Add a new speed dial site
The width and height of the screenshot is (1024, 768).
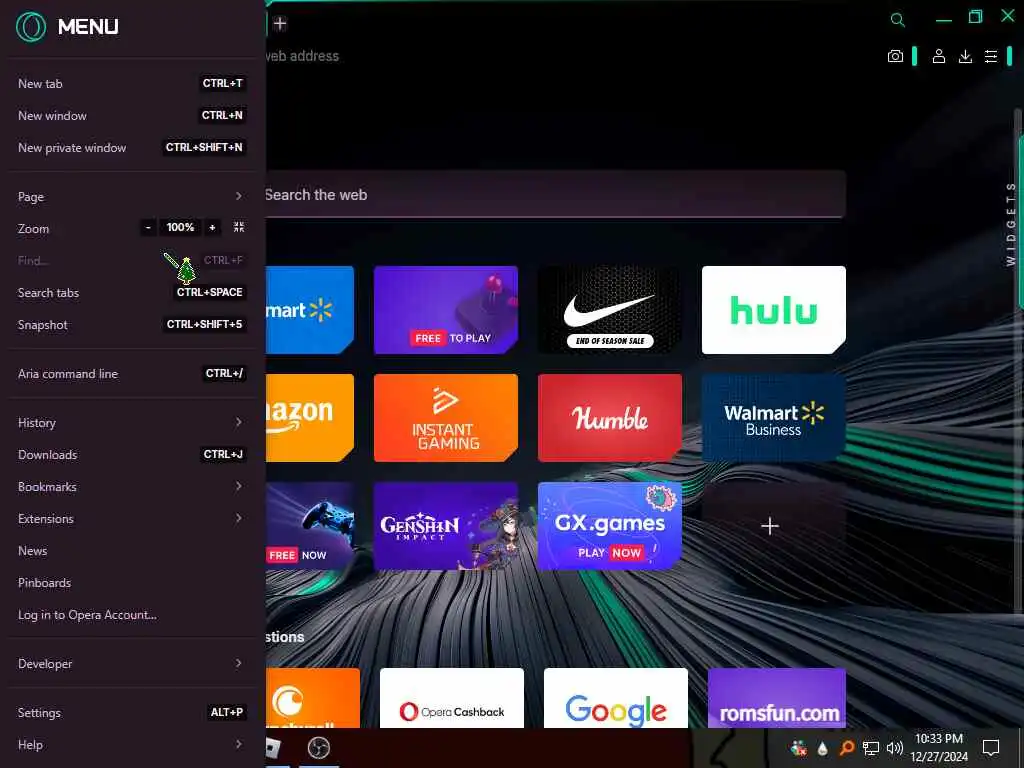coord(773,526)
